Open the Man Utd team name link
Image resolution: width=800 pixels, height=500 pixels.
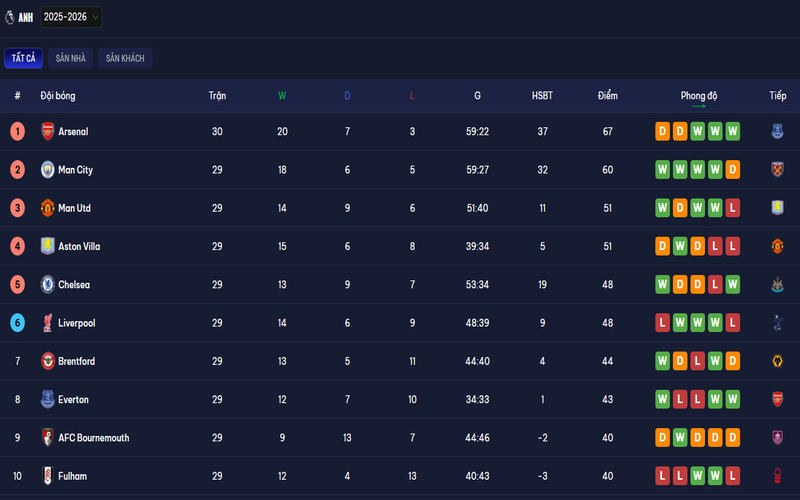point(74,208)
